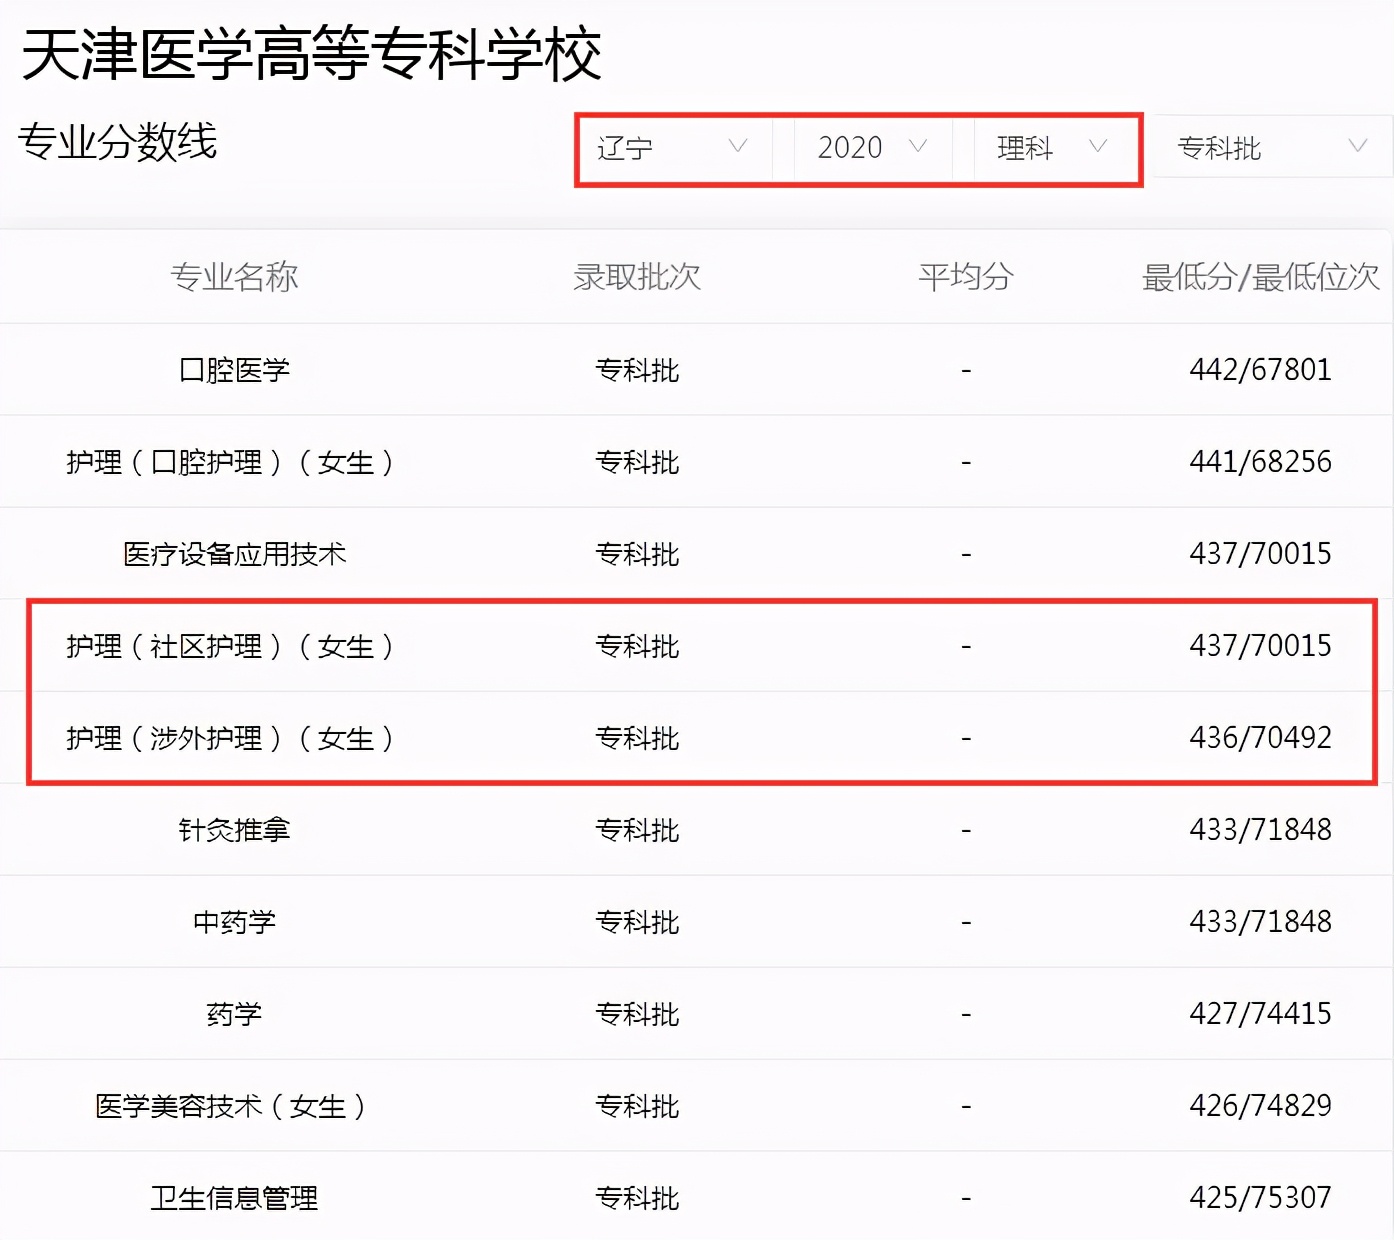Click the 最低分/最低位次 column header
This screenshot has width=1394, height=1240.
[x=1259, y=277]
